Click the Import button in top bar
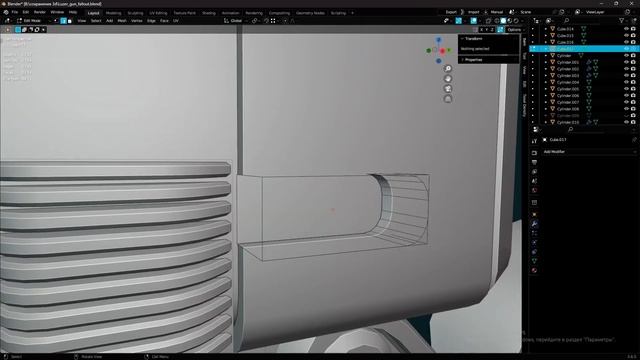The height and width of the screenshot is (360, 640). 473,12
